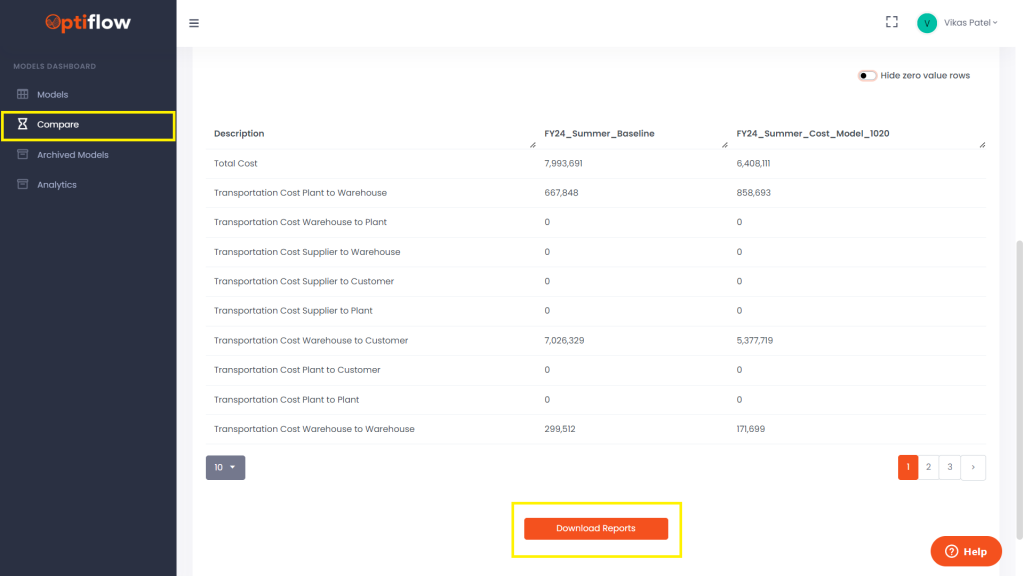Viewport: 1024px width, 576px height.
Task: Open the Help button
Action: point(966,551)
